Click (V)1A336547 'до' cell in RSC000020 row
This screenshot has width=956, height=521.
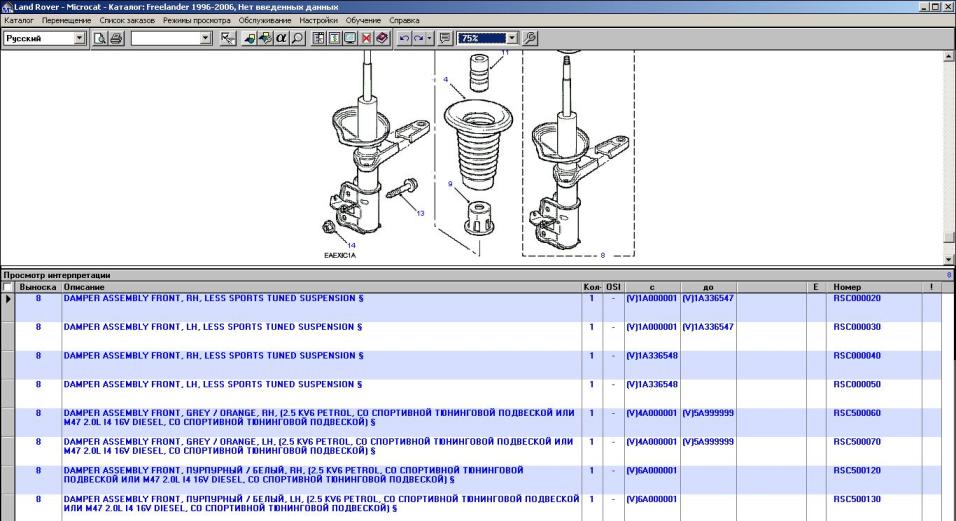tap(707, 298)
